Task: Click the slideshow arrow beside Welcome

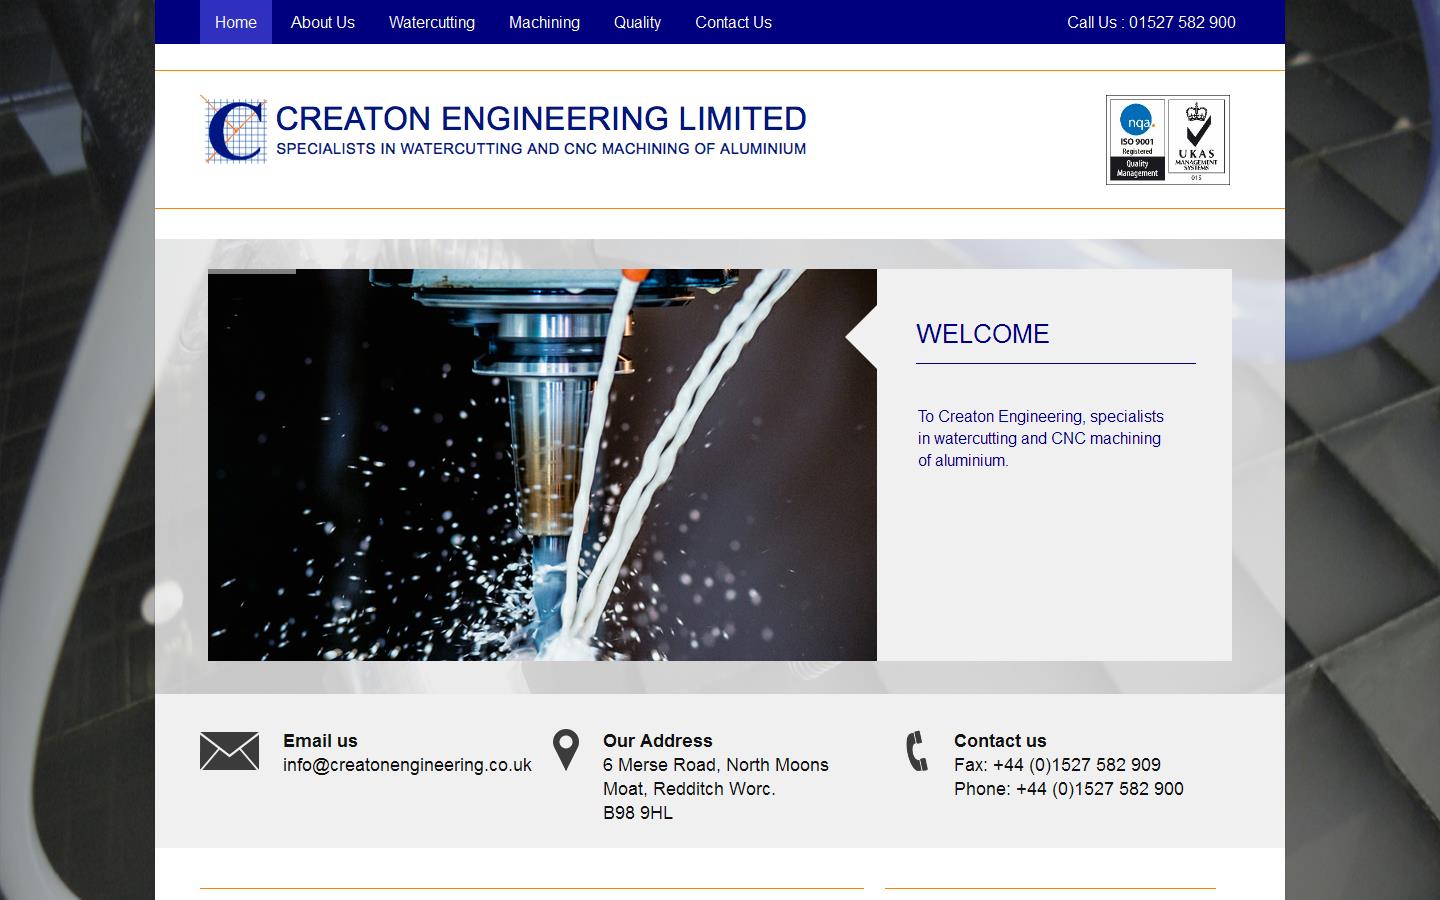Action: [860, 335]
